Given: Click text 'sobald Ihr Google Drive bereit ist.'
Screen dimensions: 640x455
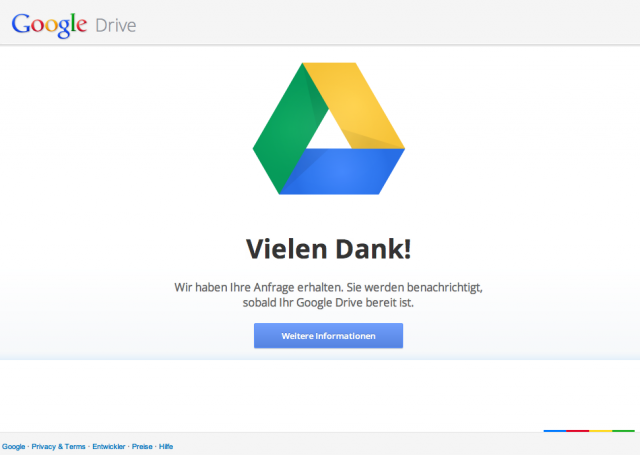Looking at the screenshot, I should click(328, 303).
